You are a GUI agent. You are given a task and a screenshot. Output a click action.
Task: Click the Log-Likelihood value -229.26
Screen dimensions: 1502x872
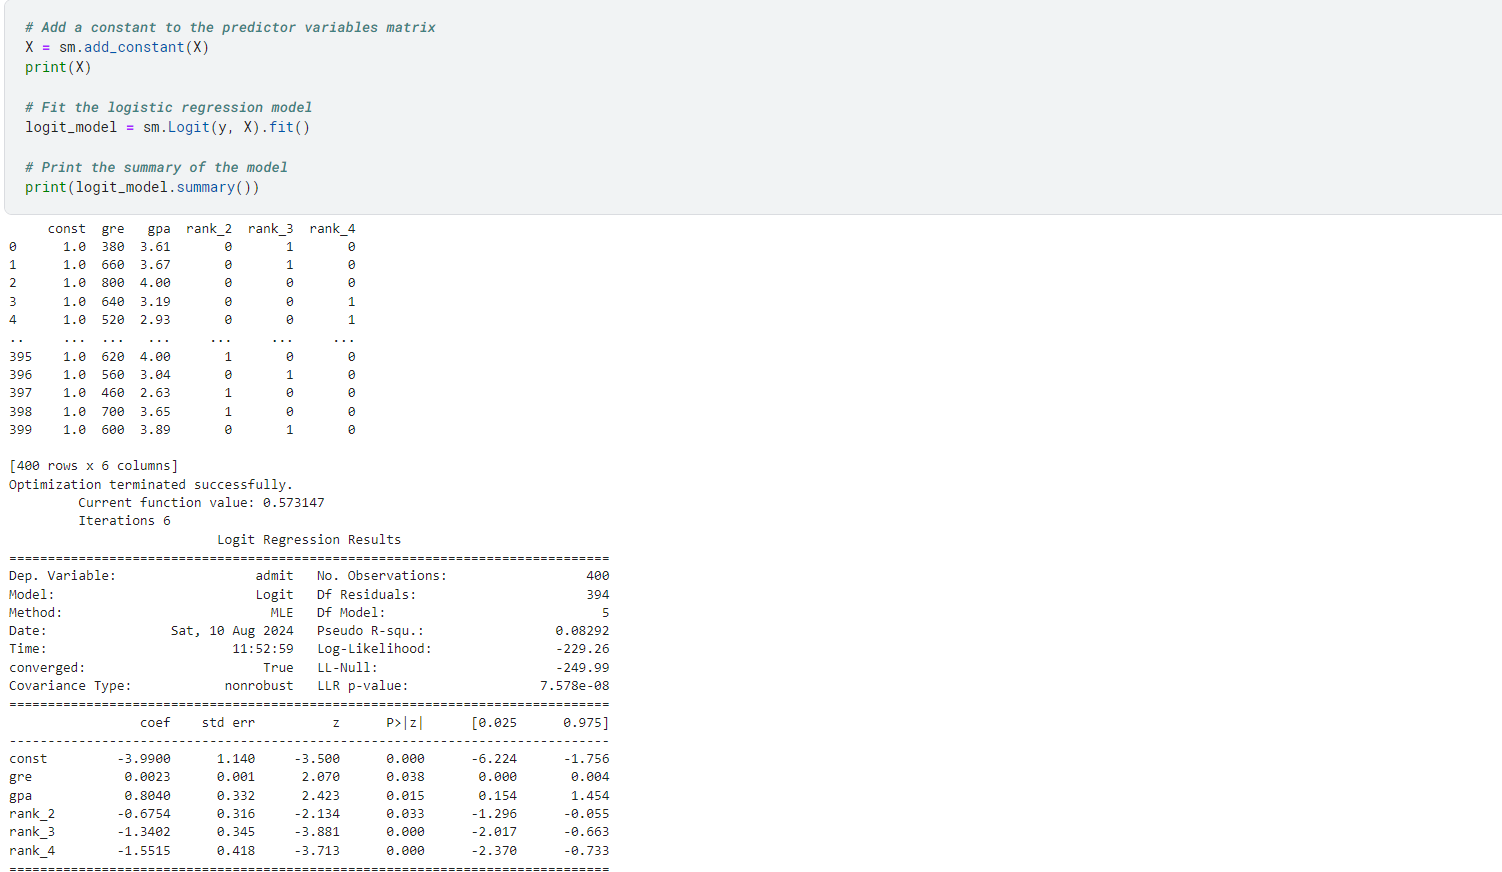pyautogui.click(x=582, y=649)
